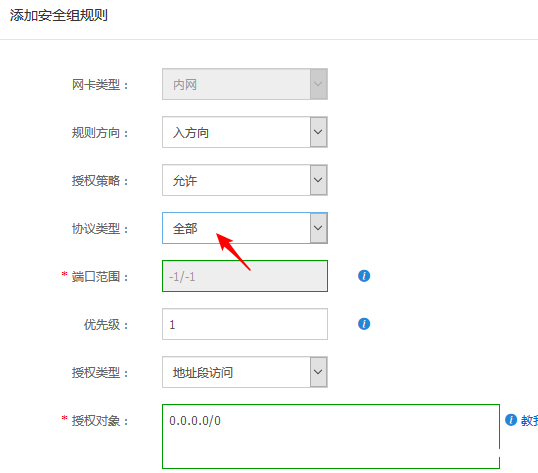The image size is (538, 473).
Task: Open the 授权类型 dropdown arrow
Action: pos(318,372)
